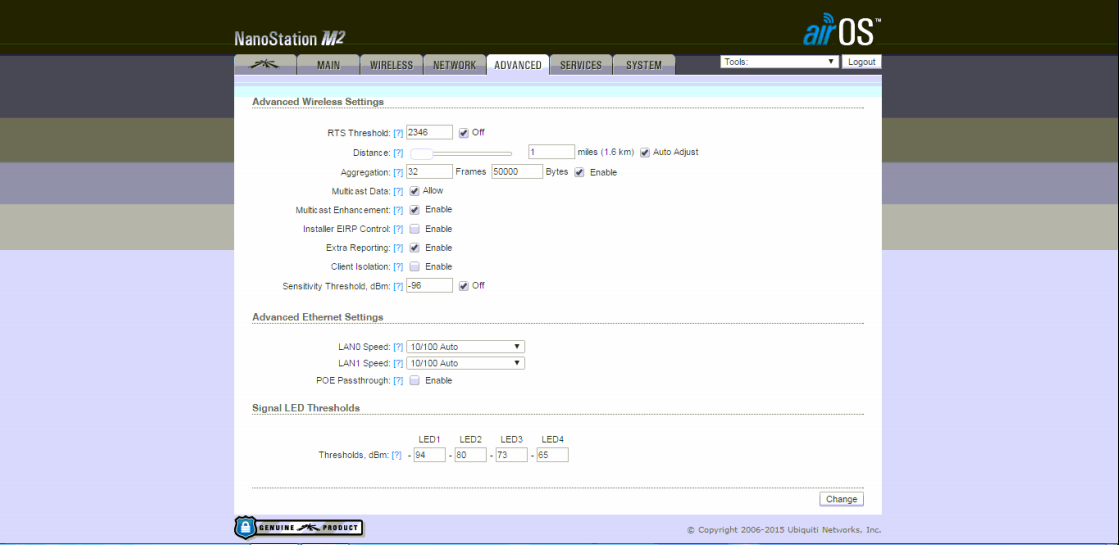1119x545 pixels.
Task: Select the ADVANCED tab
Action: click(x=517, y=65)
